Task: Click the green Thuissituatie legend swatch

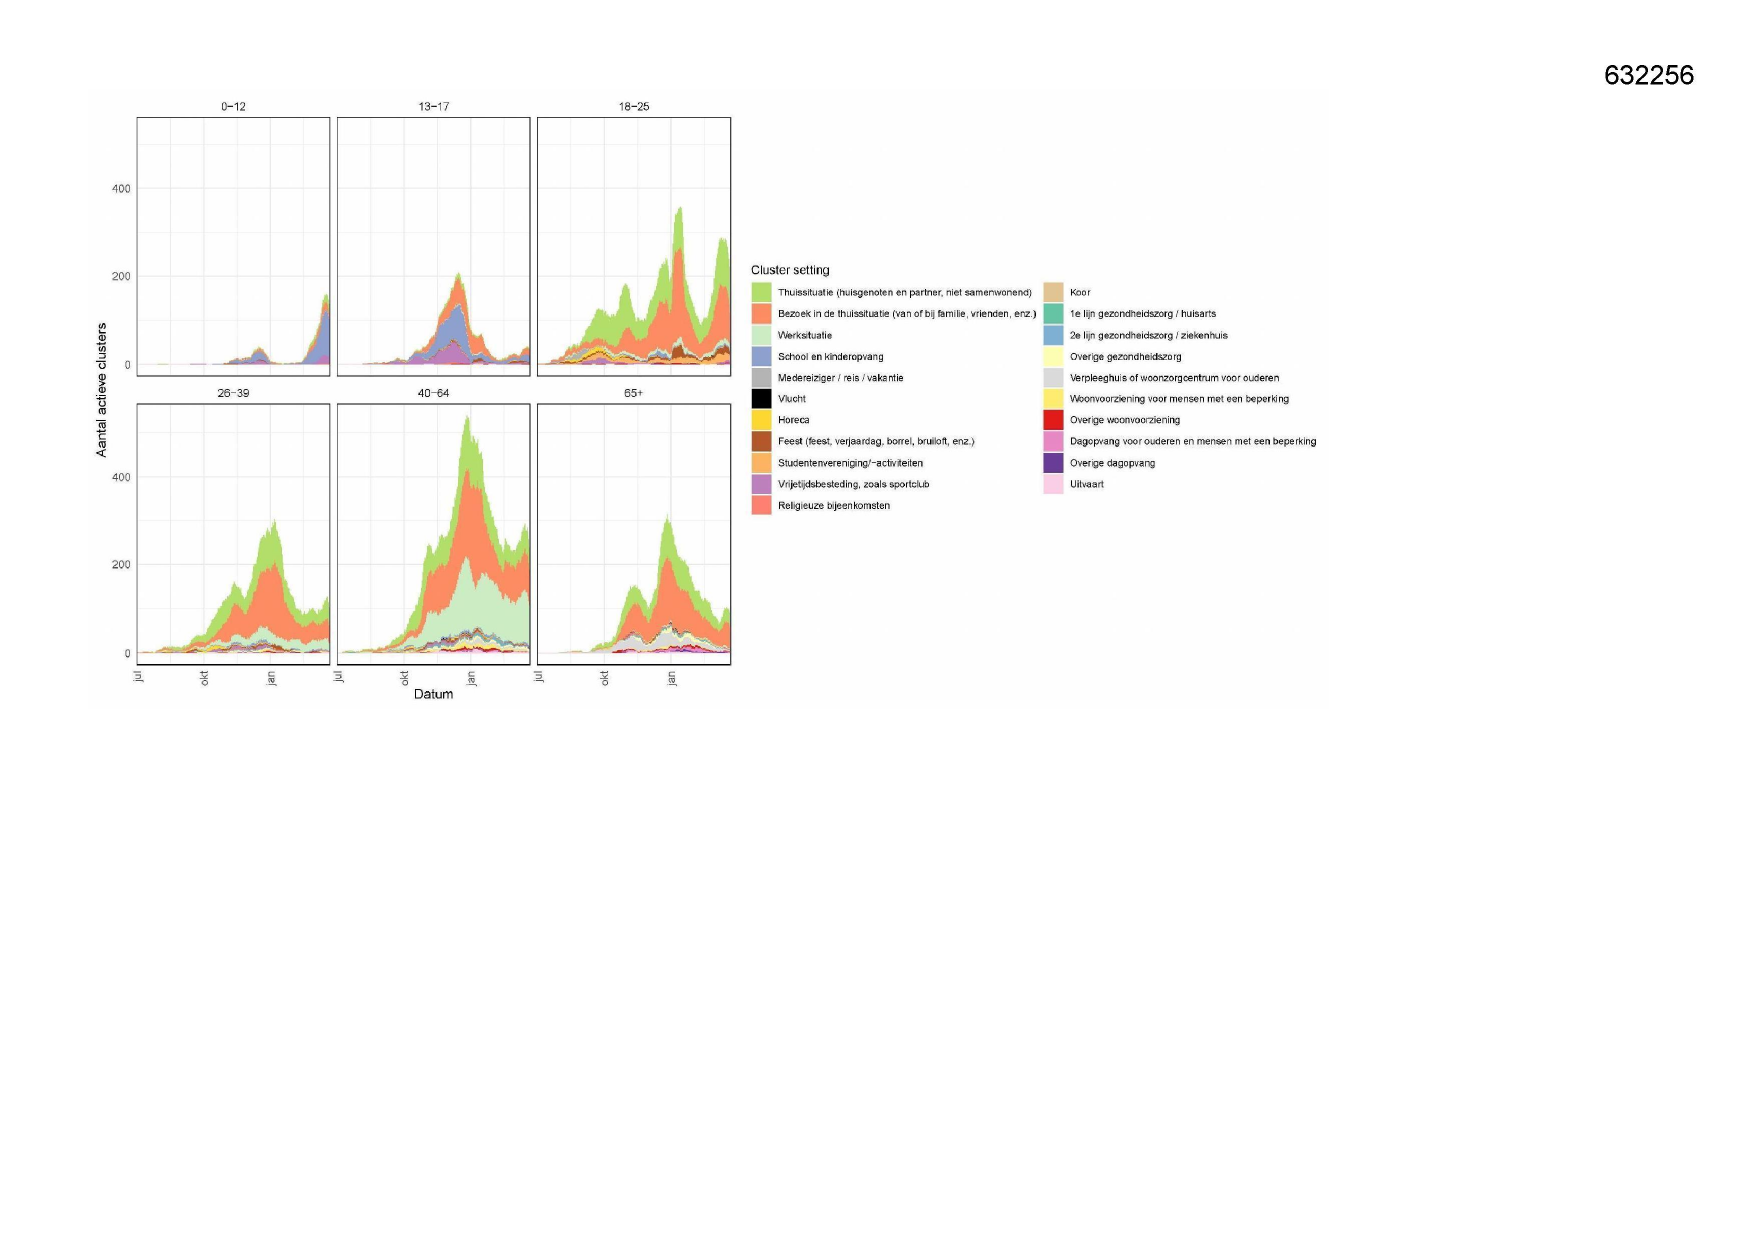Action: 761,292
